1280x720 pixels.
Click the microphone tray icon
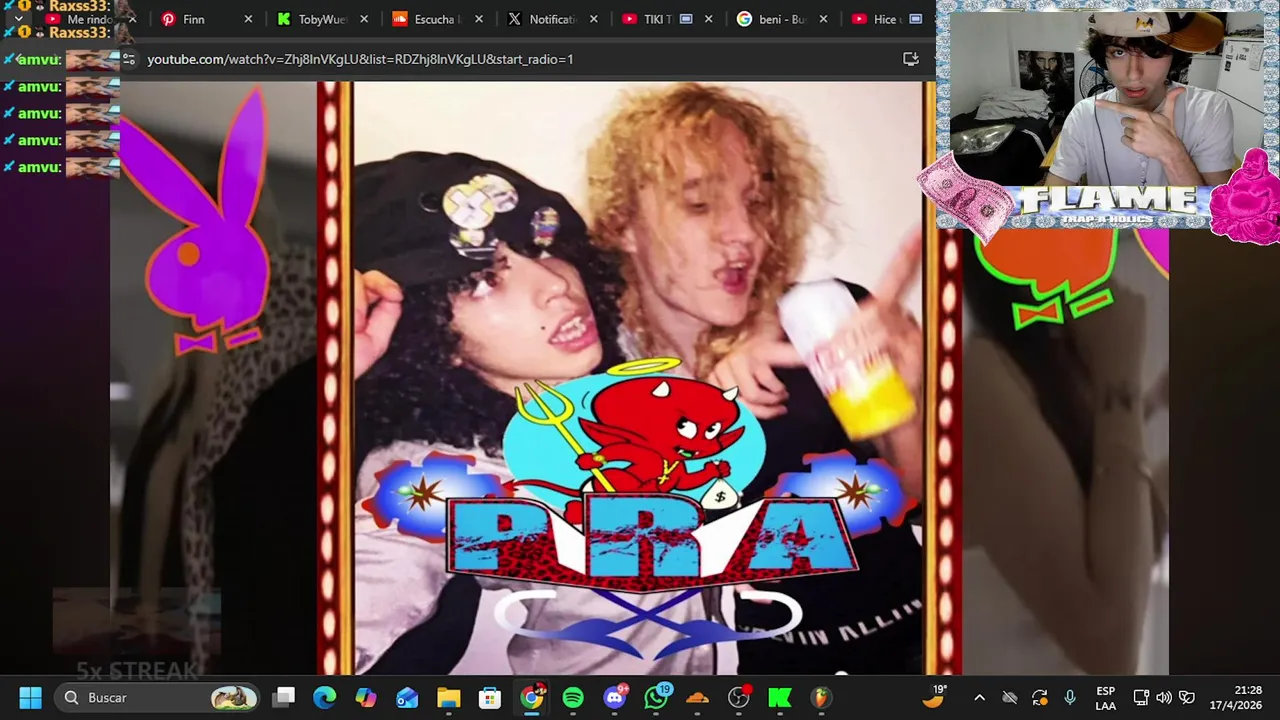click(x=1070, y=698)
